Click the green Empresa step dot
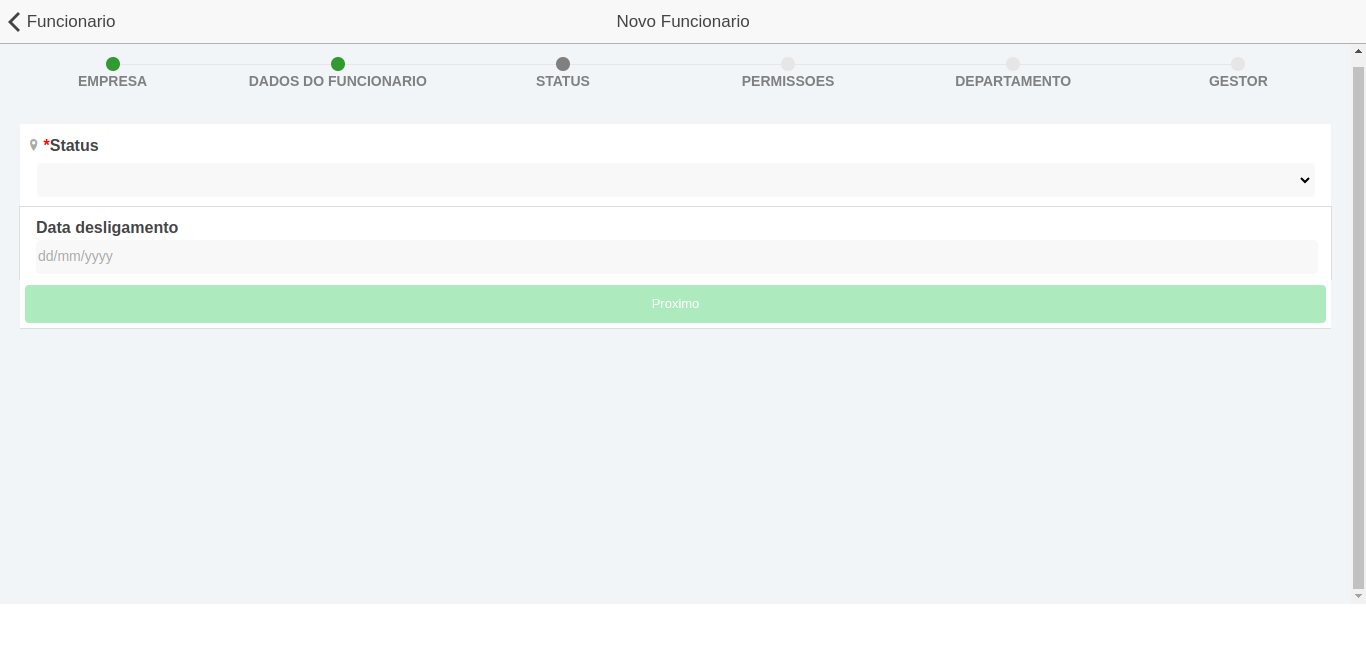1366x647 pixels. 113,64
